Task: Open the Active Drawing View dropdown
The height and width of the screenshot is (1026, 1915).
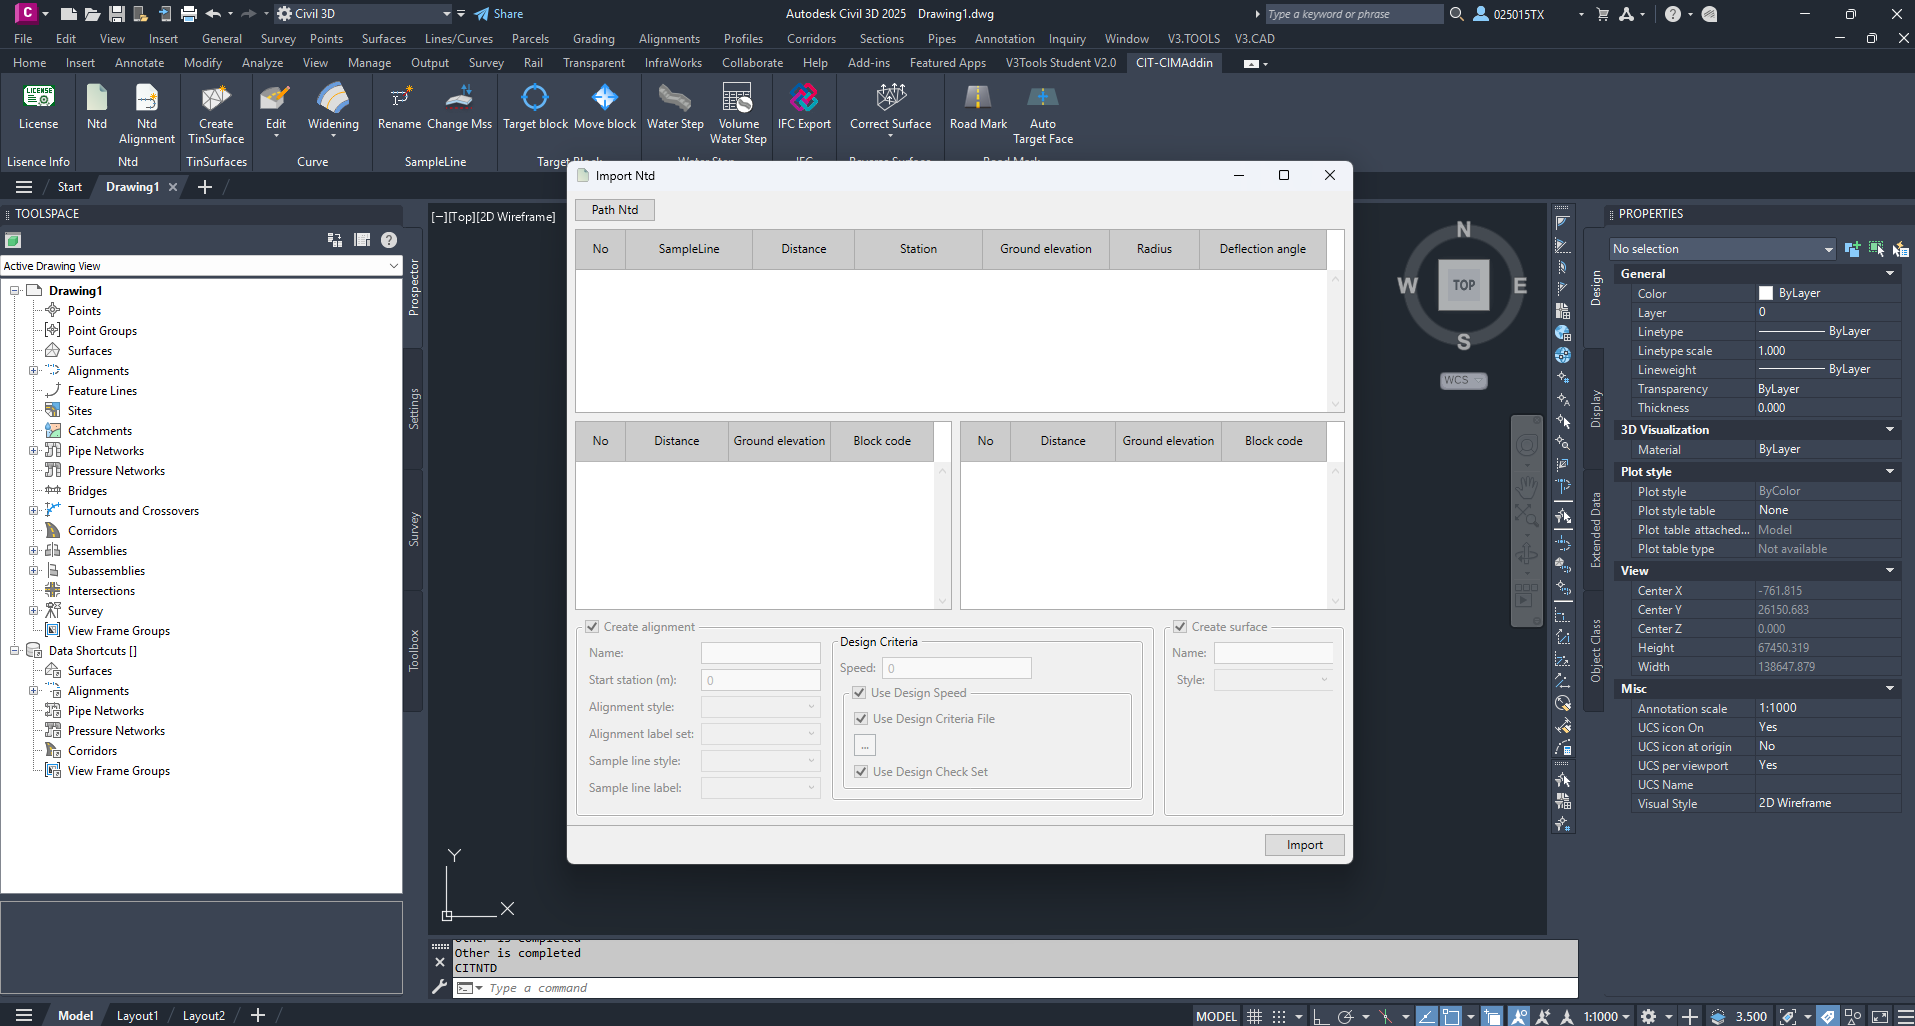Action: (x=201, y=266)
